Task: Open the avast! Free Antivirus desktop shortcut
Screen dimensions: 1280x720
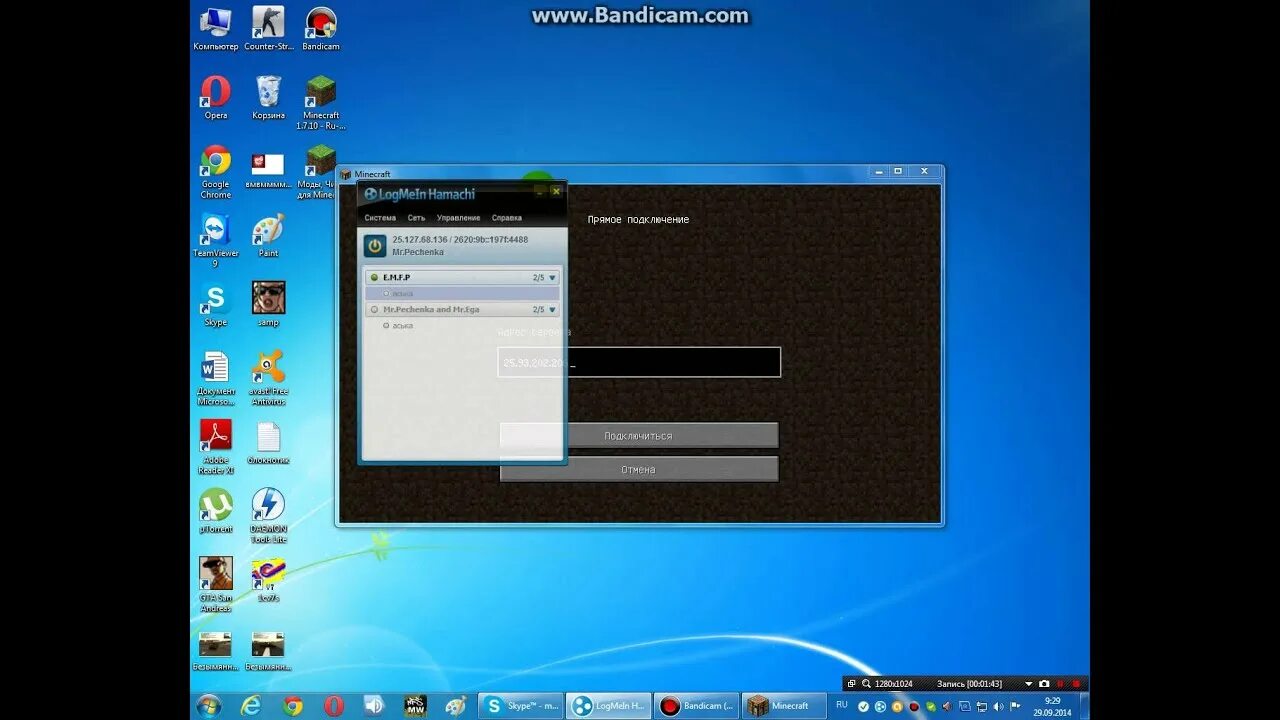Action: tap(268, 379)
